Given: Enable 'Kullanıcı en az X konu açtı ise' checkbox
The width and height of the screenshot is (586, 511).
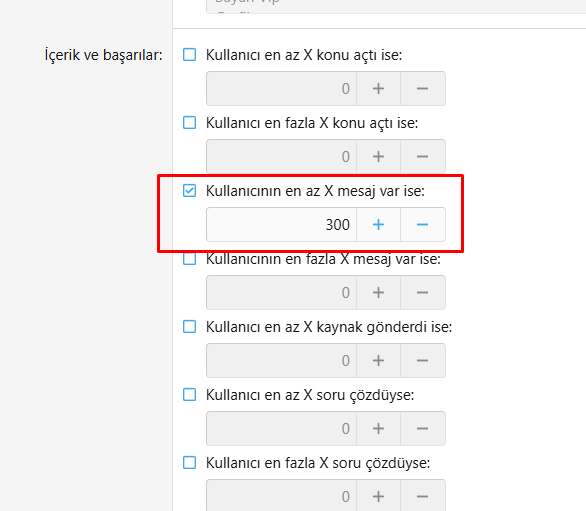Looking at the screenshot, I should point(189,55).
